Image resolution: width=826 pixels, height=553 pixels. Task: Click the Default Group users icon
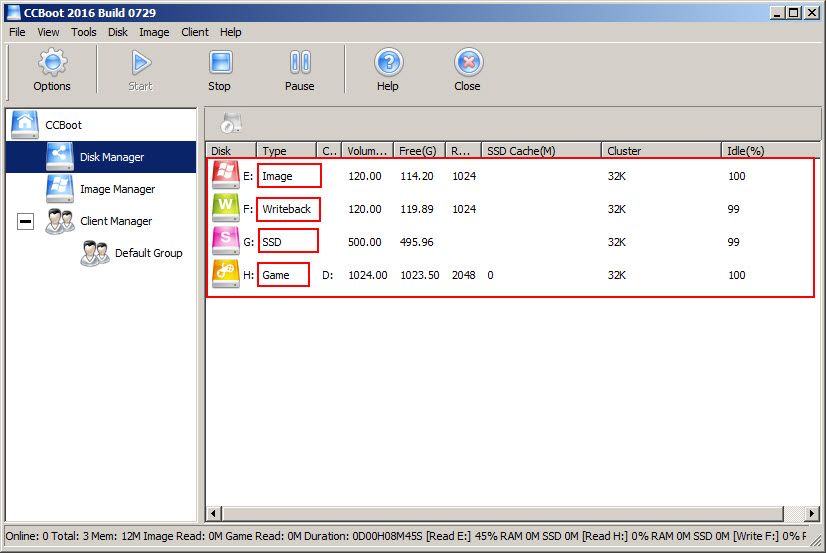tap(95, 253)
